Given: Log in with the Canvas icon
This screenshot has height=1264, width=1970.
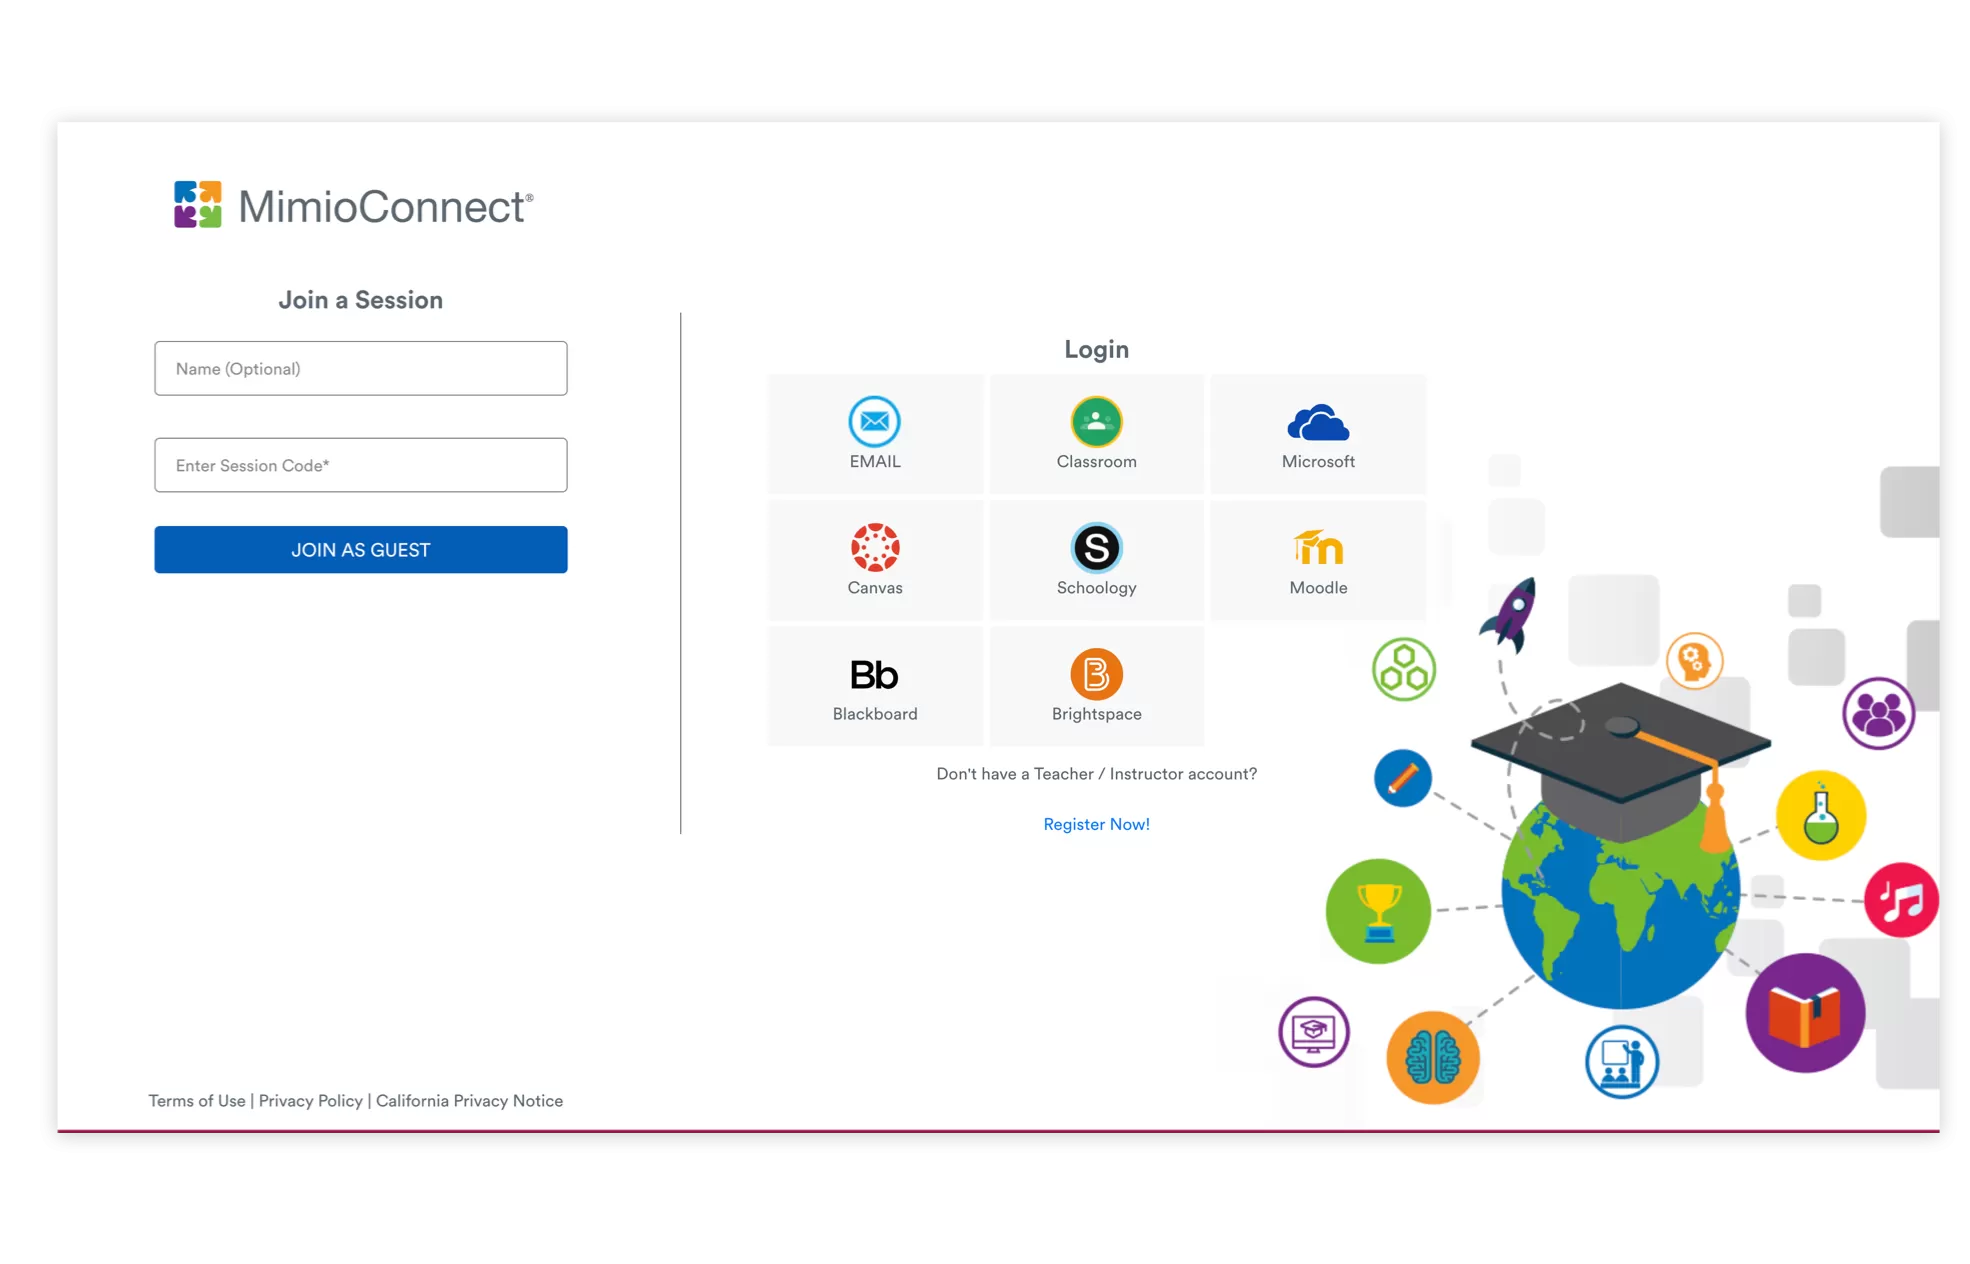Looking at the screenshot, I should (874, 547).
